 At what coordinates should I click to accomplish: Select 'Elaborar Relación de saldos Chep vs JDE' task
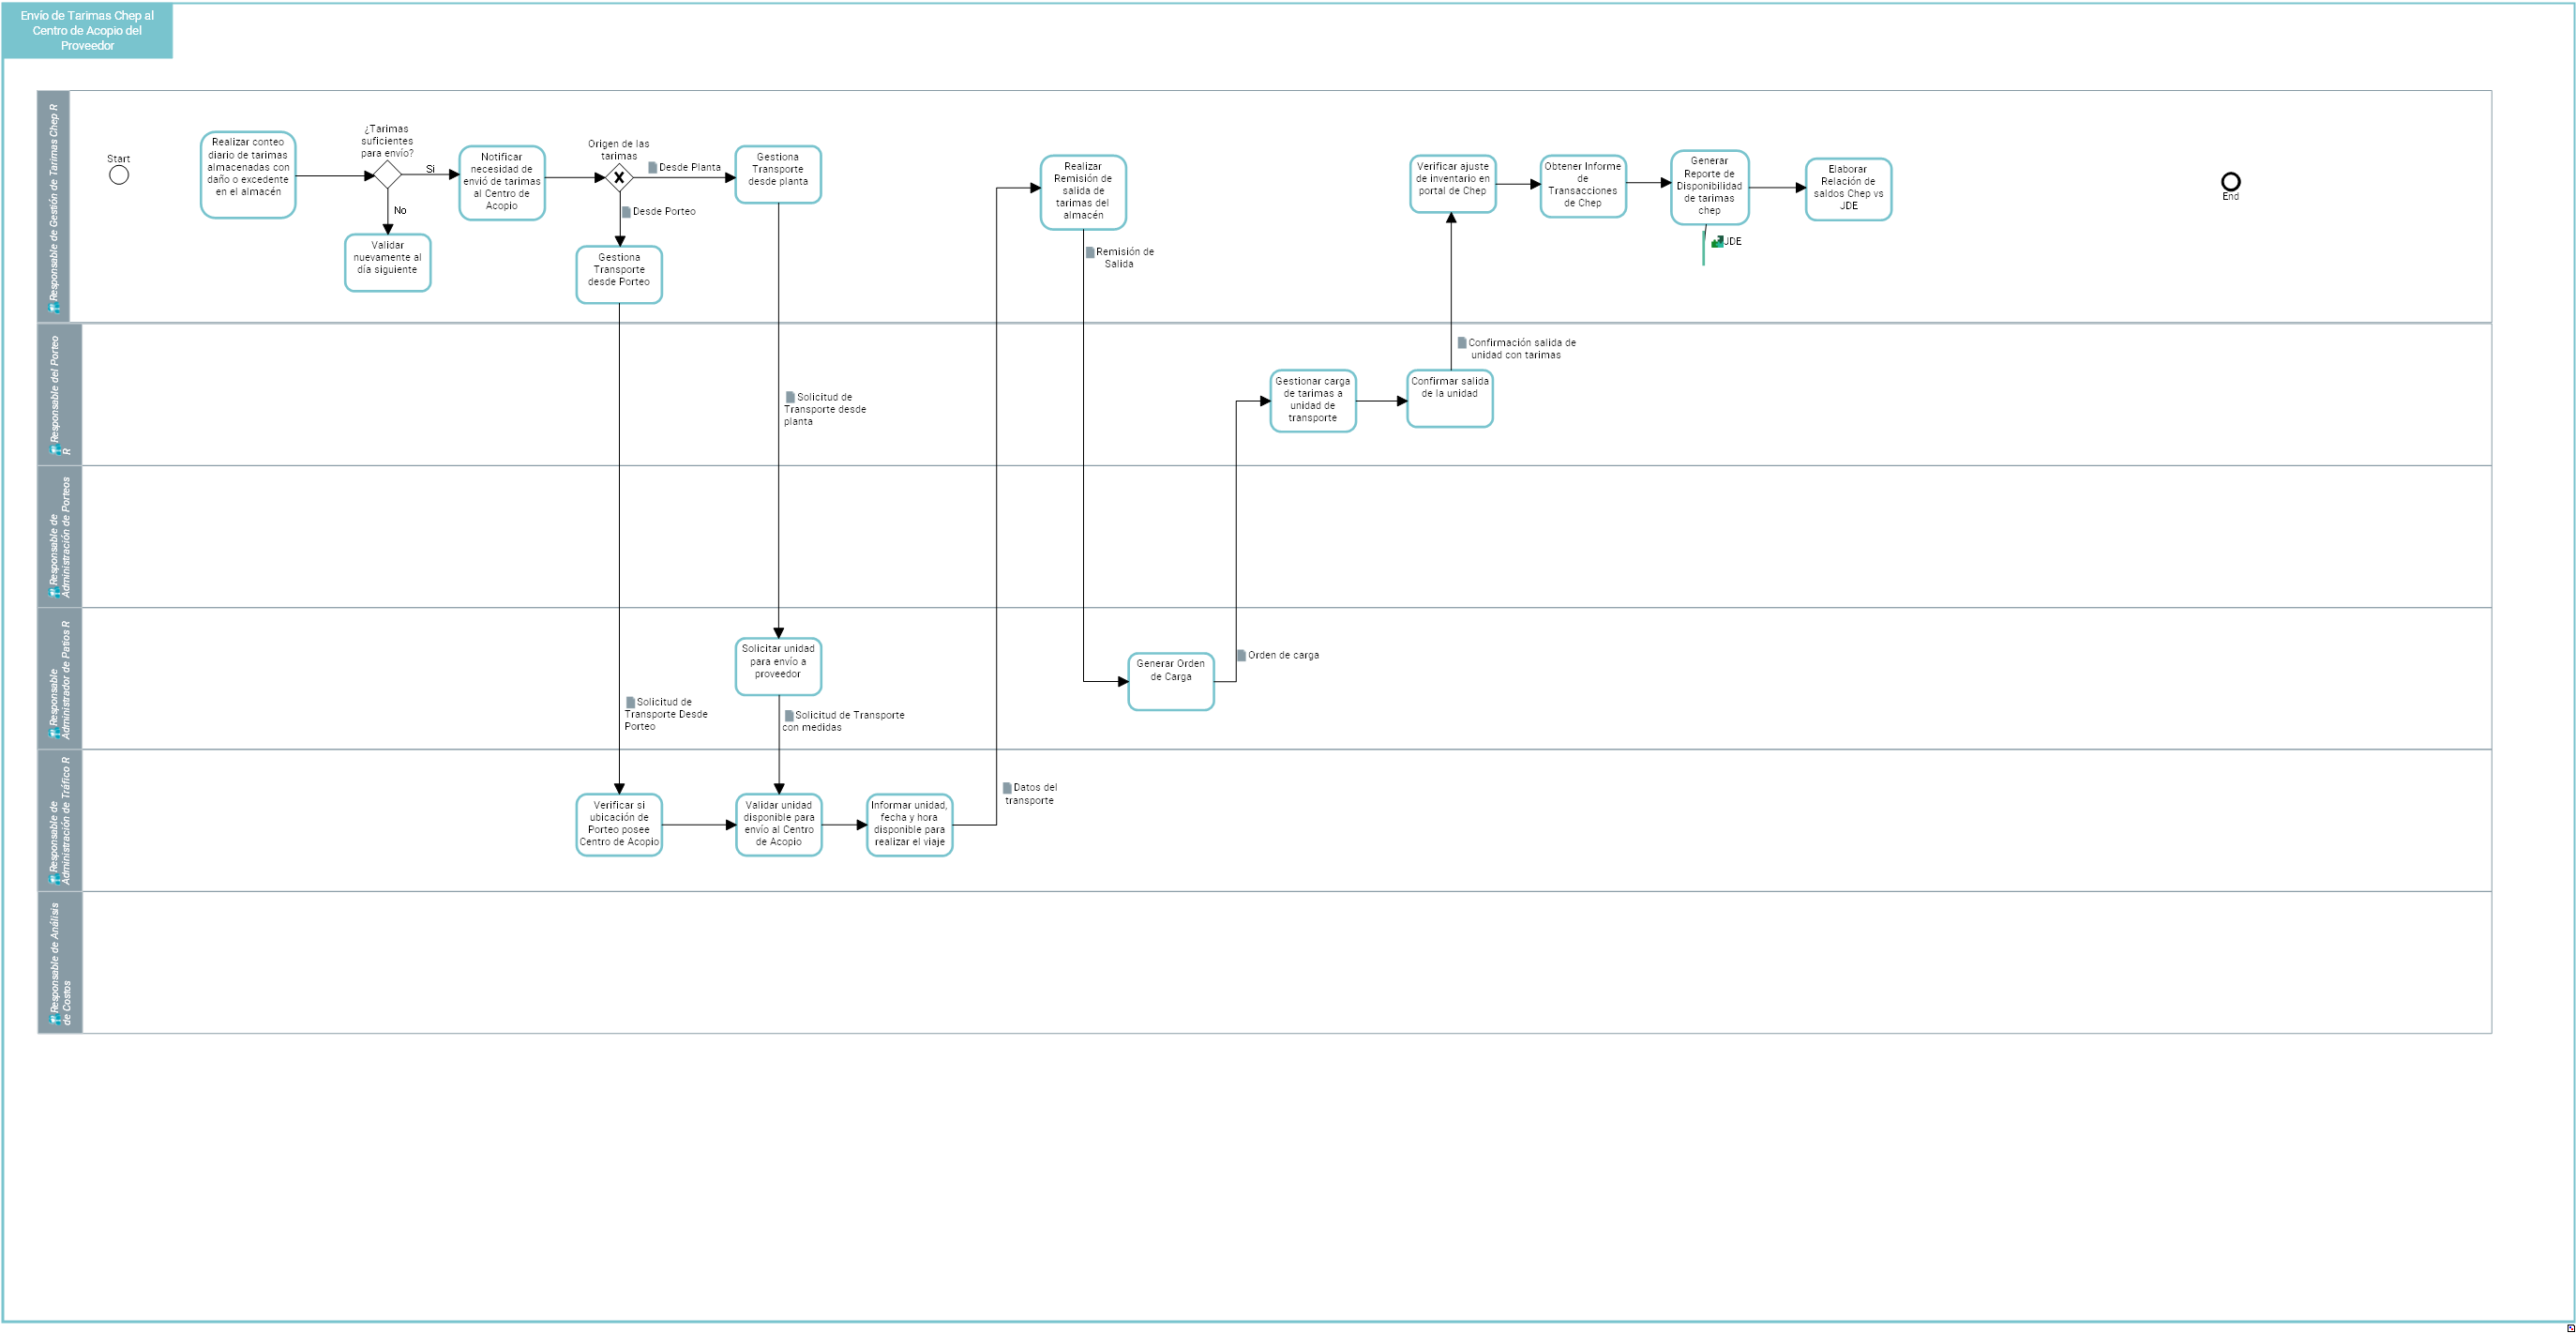pyautogui.click(x=1848, y=189)
